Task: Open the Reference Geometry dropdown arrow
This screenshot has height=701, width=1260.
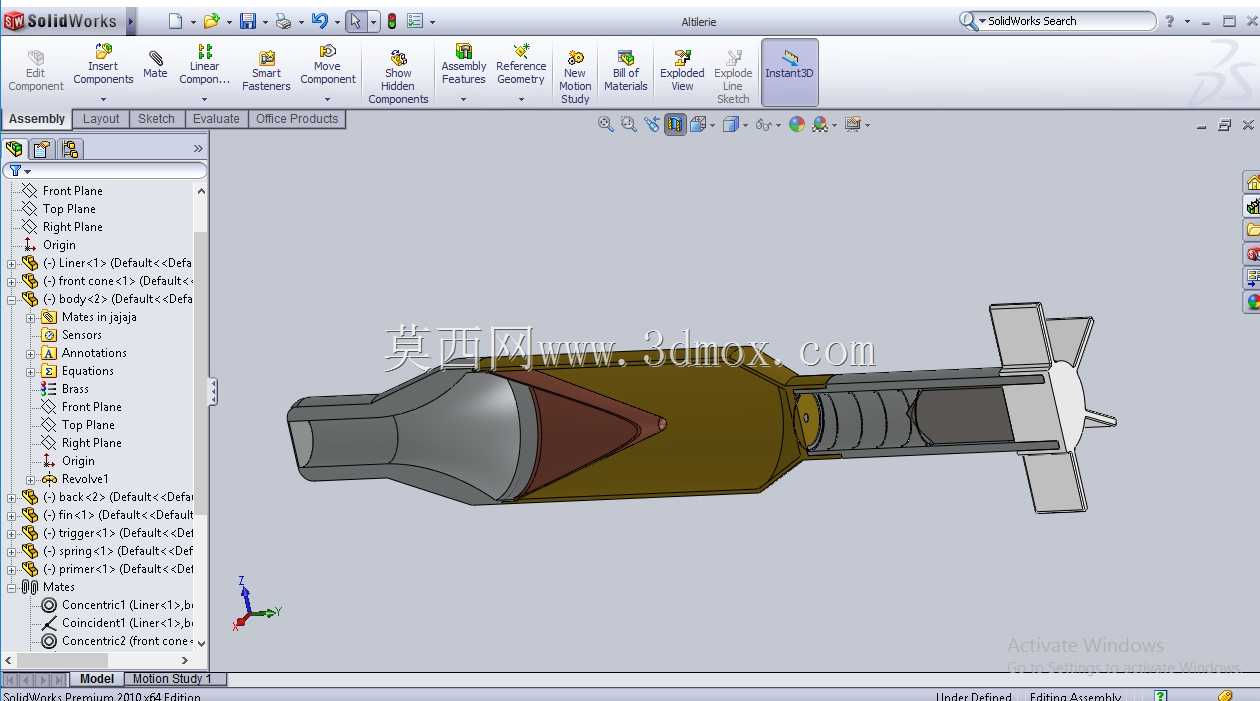Action: click(521, 99)
